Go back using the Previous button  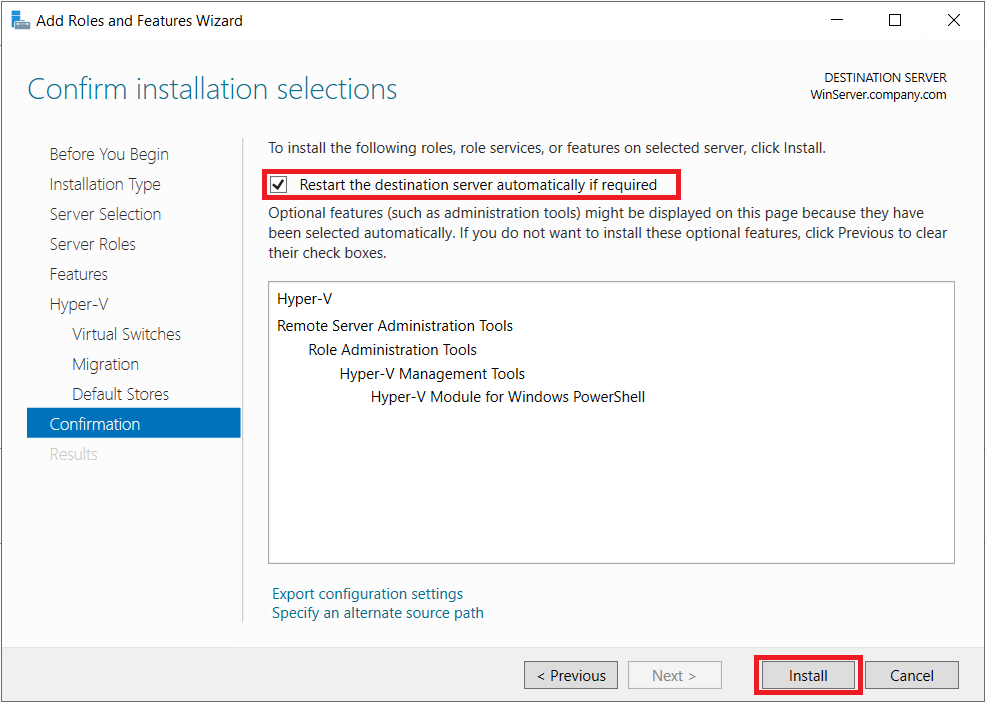click(x=570, y=675)
